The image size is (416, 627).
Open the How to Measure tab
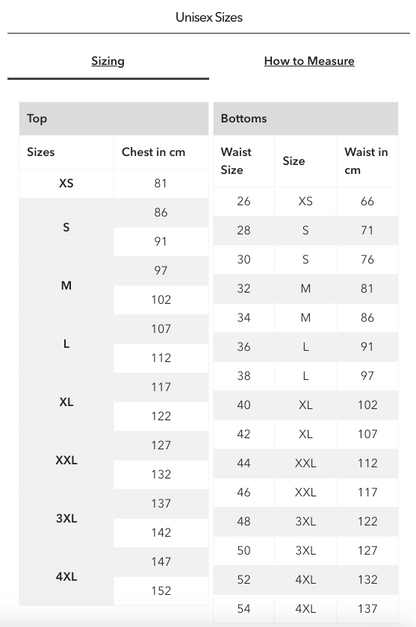point(309,61)
